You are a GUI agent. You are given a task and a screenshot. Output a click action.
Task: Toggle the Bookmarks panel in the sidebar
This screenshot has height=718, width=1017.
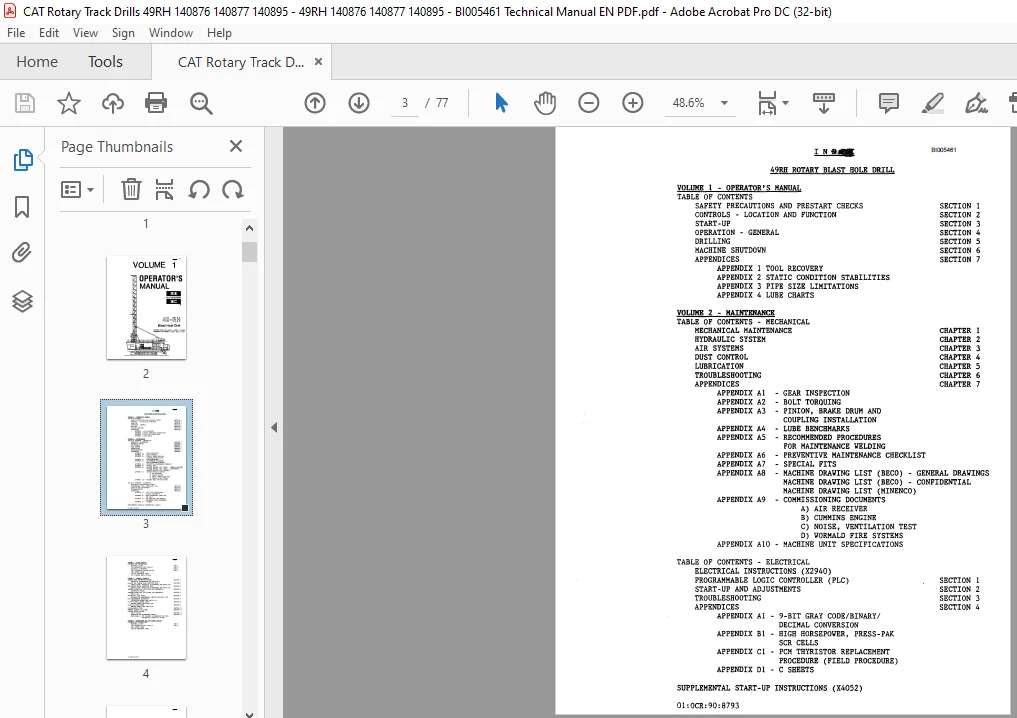[22, 207]
